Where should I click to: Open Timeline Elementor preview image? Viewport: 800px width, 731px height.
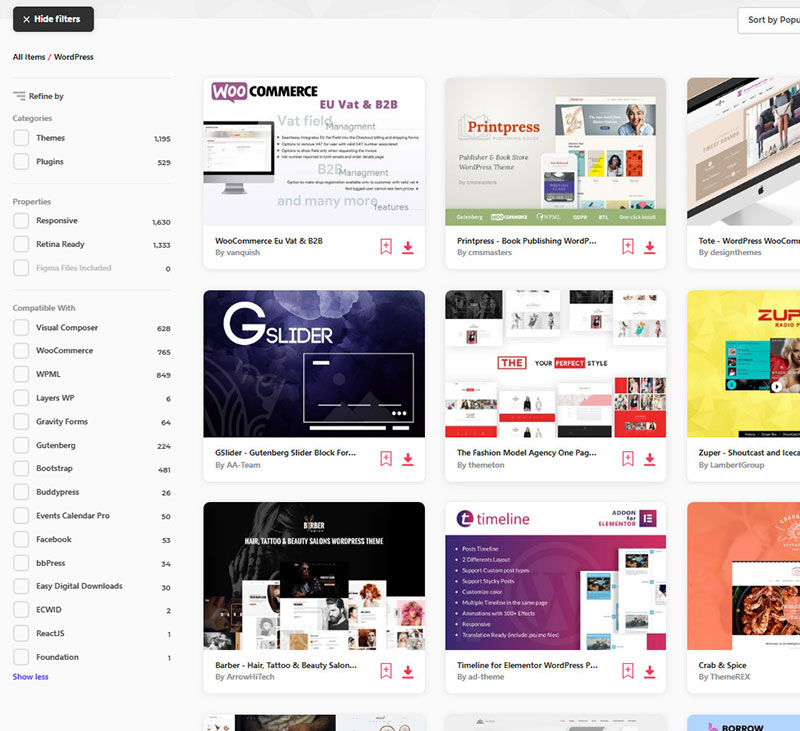pyautogui.click(x=555, y=576)
